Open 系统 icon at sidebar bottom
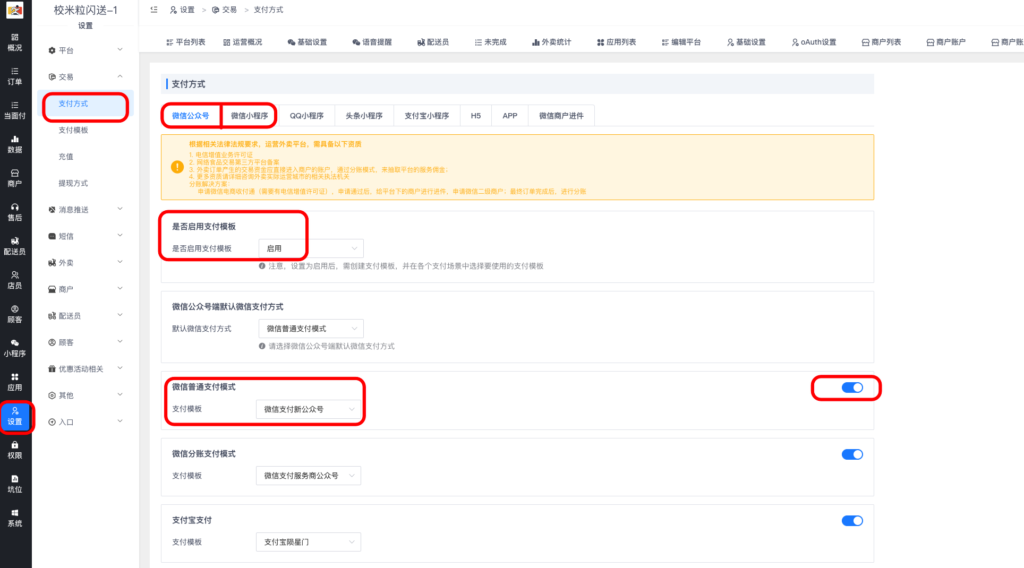This screenshot has height=568, width=1024. point(15,517)
